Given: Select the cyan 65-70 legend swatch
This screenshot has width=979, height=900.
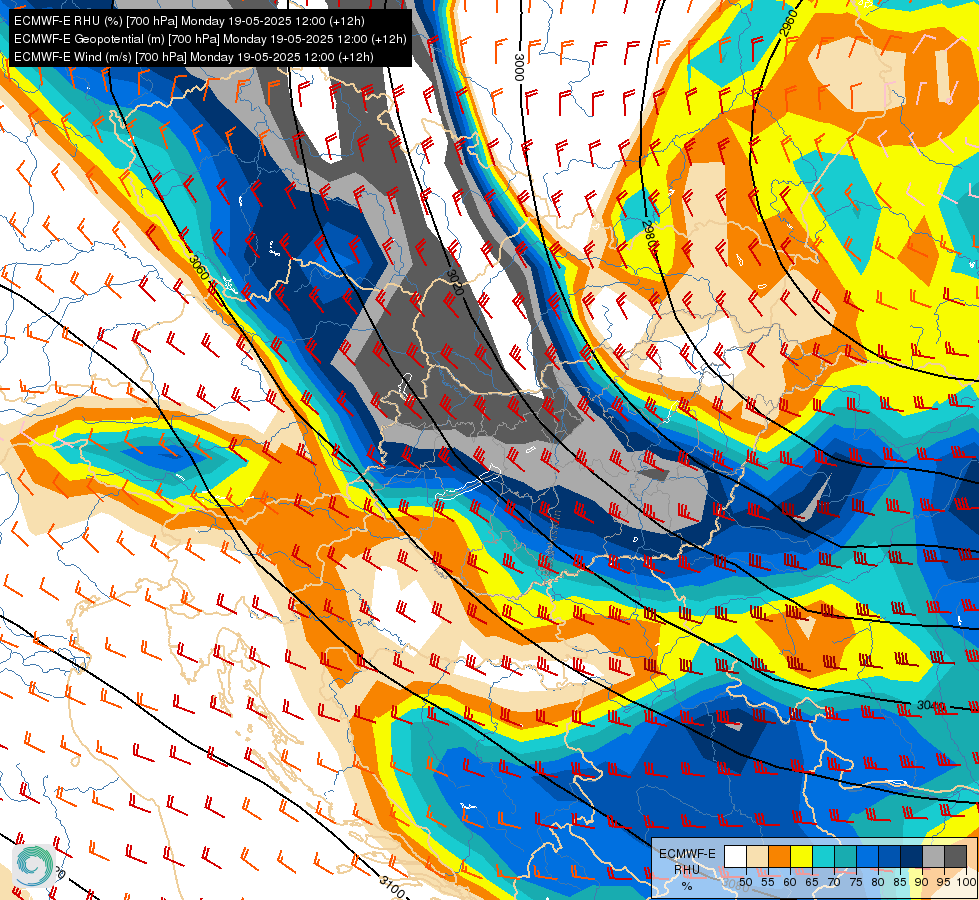Looking at the screenshot, I should coord(824,856).
